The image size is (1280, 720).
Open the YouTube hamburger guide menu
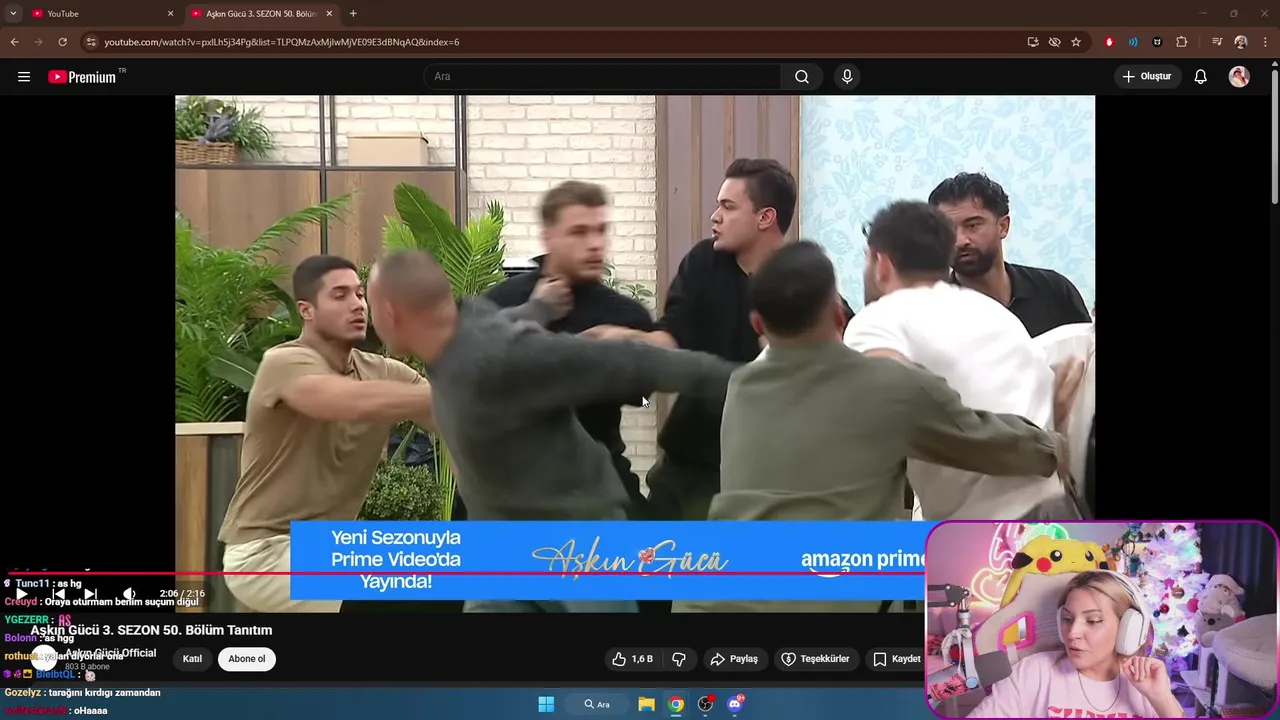coord(24,77)
